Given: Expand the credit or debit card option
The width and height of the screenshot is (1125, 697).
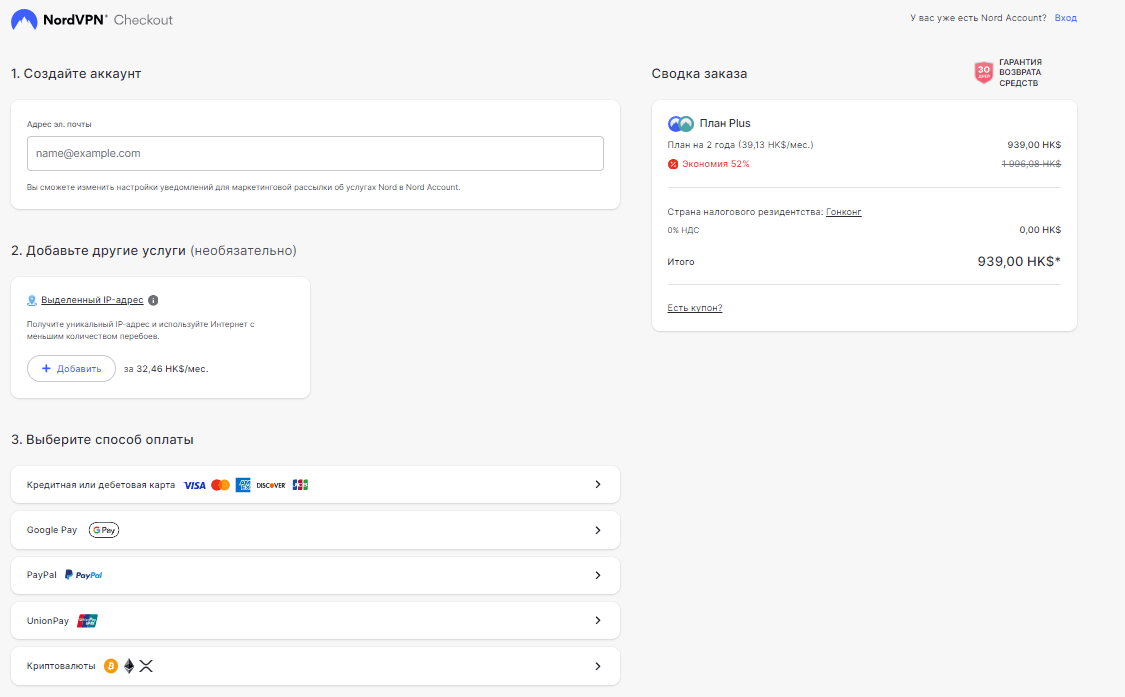Looking at the screenshot, I should [598, 485].
